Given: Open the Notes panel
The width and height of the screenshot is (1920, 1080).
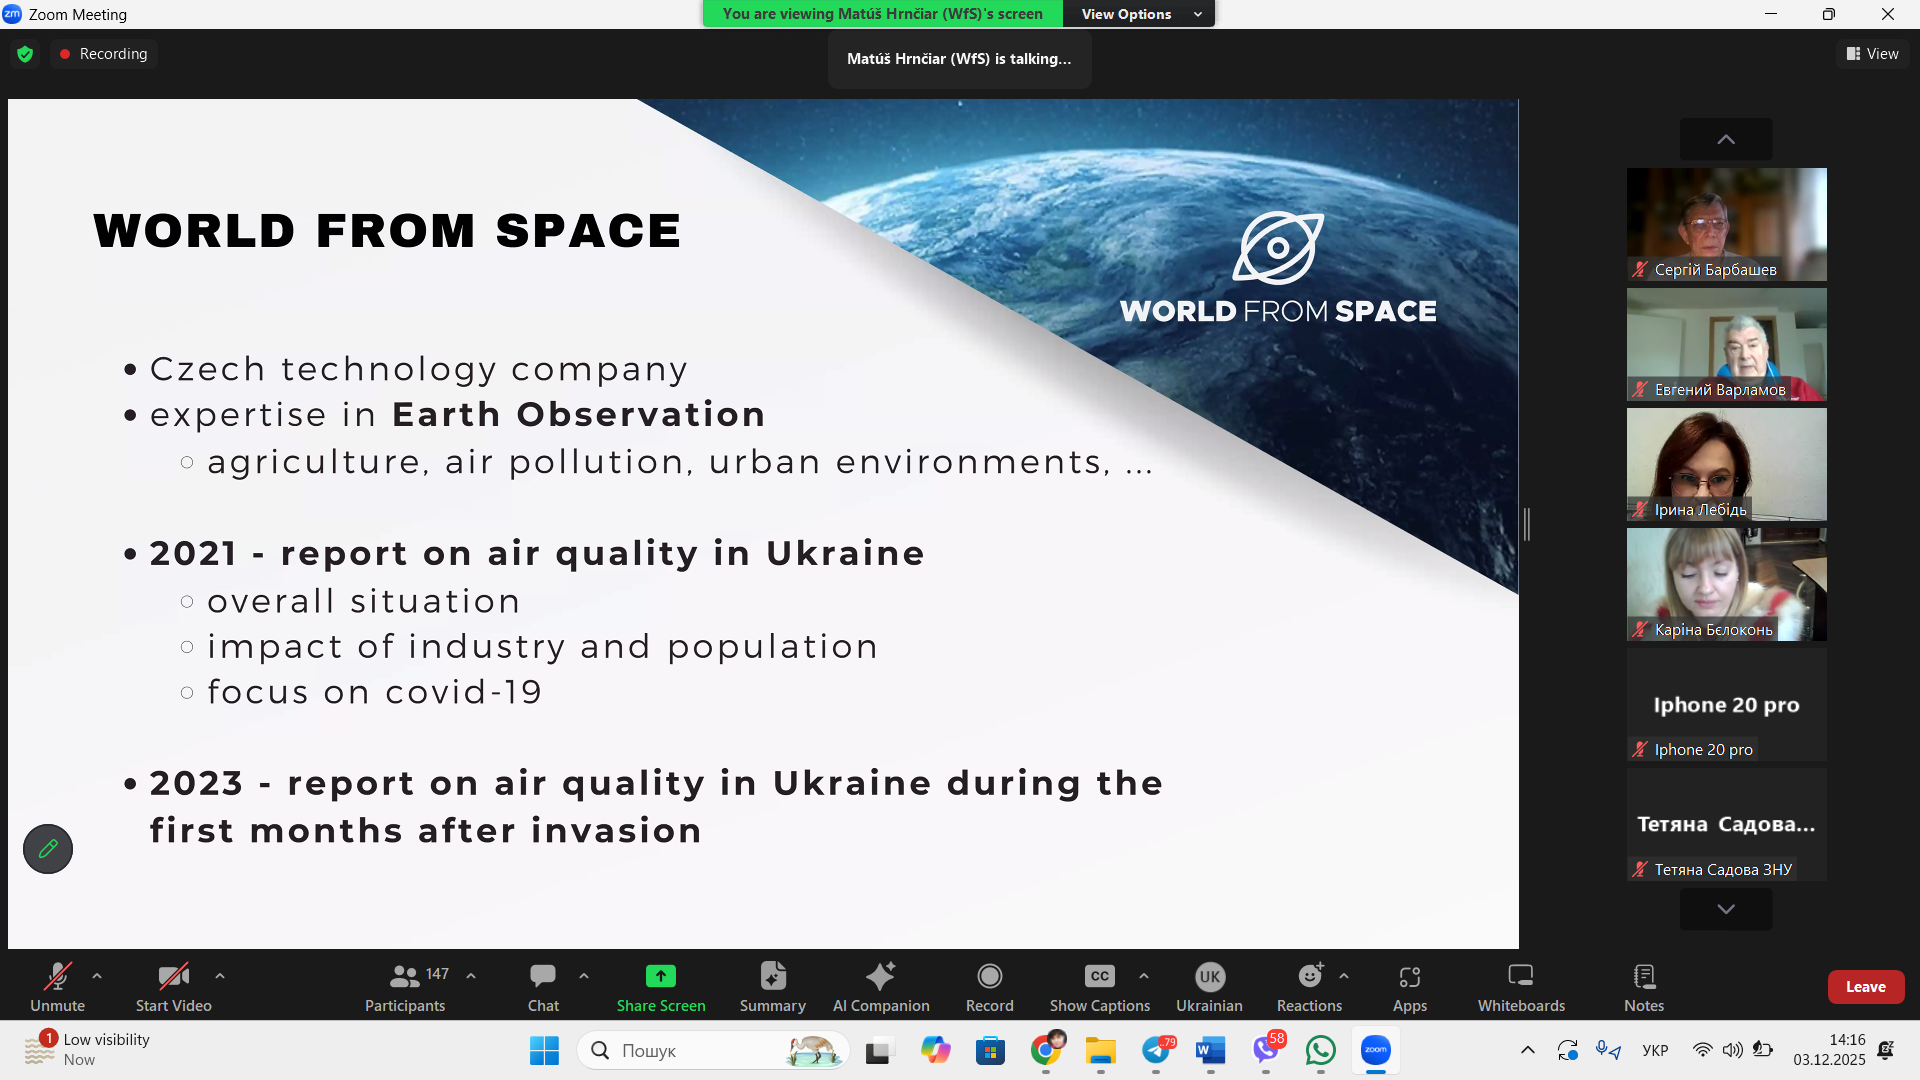Looking at the screenshot, I should (x=1644, y=987).
